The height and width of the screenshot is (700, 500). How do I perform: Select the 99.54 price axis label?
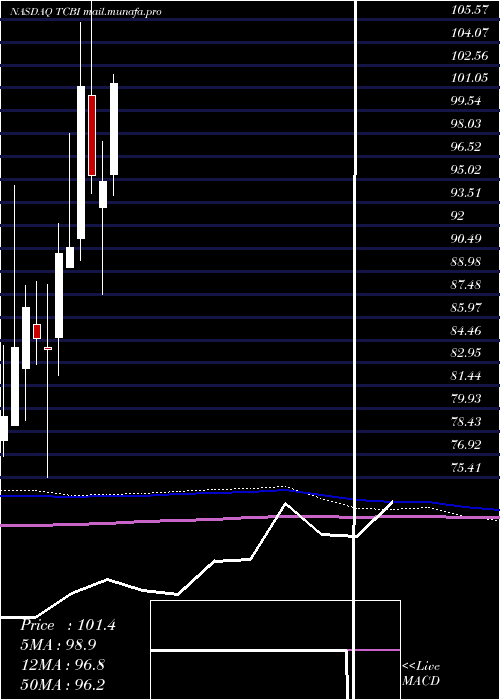(x=466, y=101)
